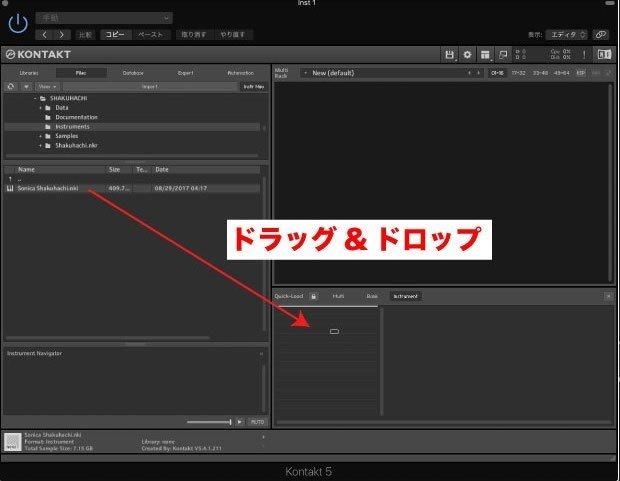The height and width of the screenshot is (481, 620).
Task: Show rack page 49-64
Action: [x=561, y=73]
